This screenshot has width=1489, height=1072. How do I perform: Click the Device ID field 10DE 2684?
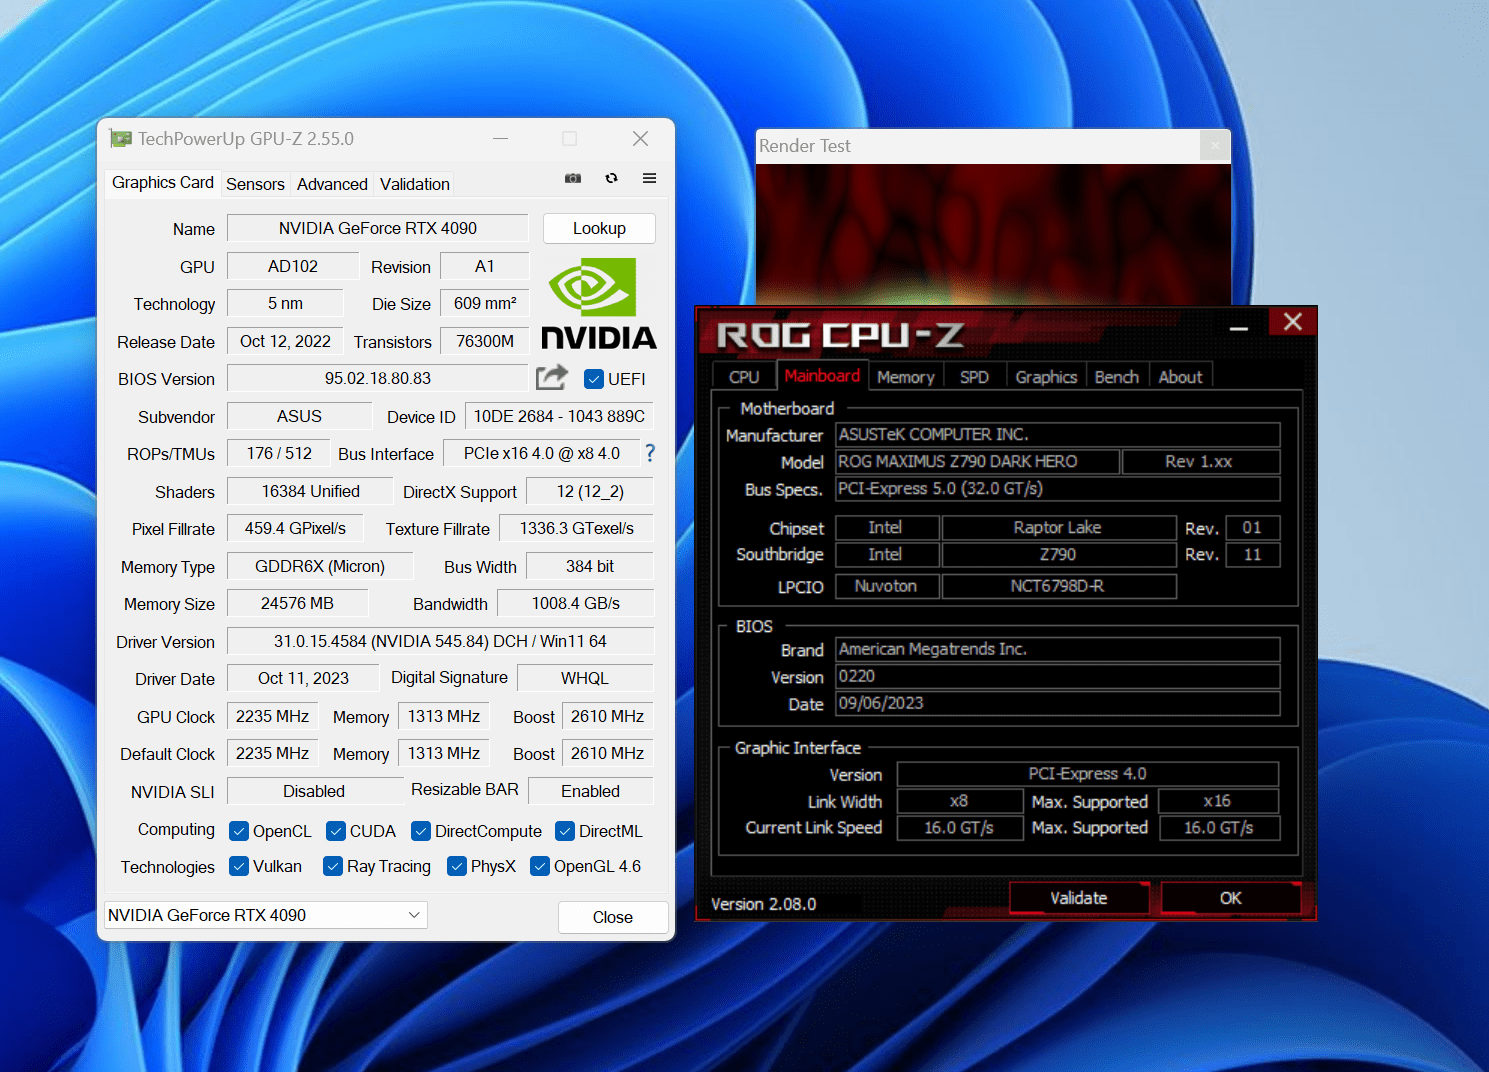(559, 416)
